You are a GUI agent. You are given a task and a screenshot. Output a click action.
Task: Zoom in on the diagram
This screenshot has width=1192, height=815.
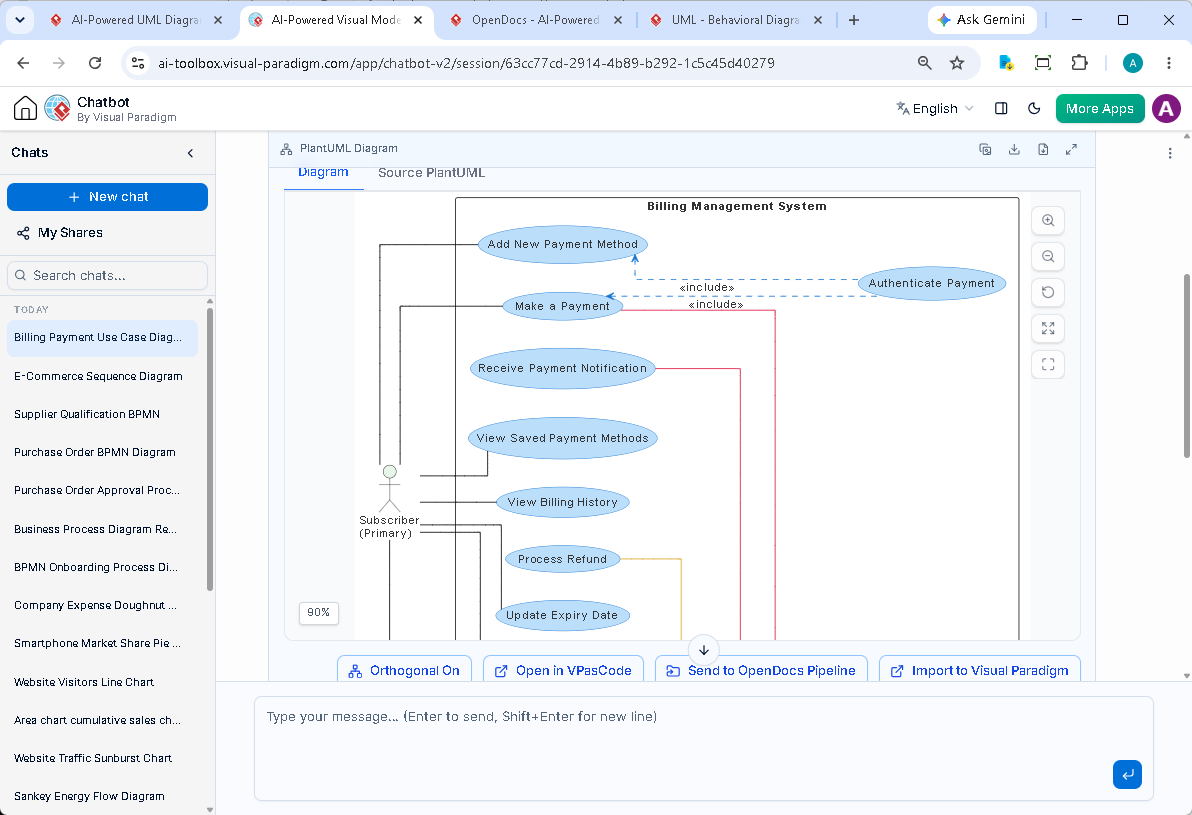click(x=1048, y=220)
